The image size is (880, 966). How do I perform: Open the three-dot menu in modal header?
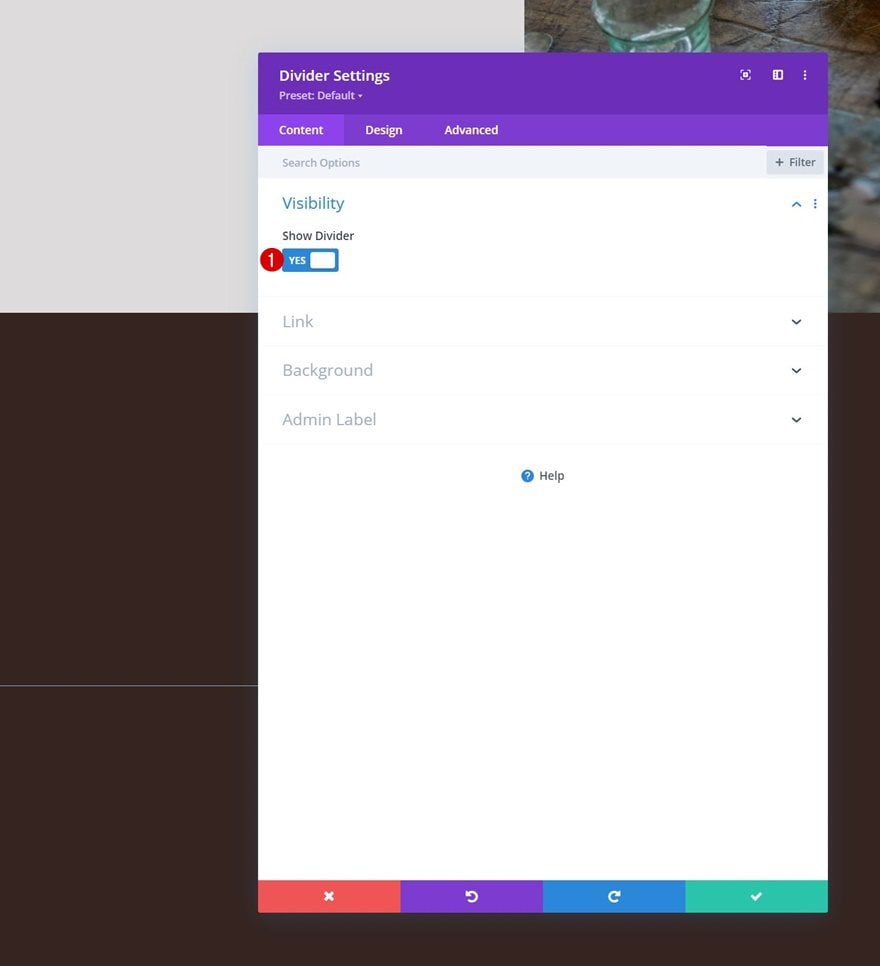(x=805, y=75)
